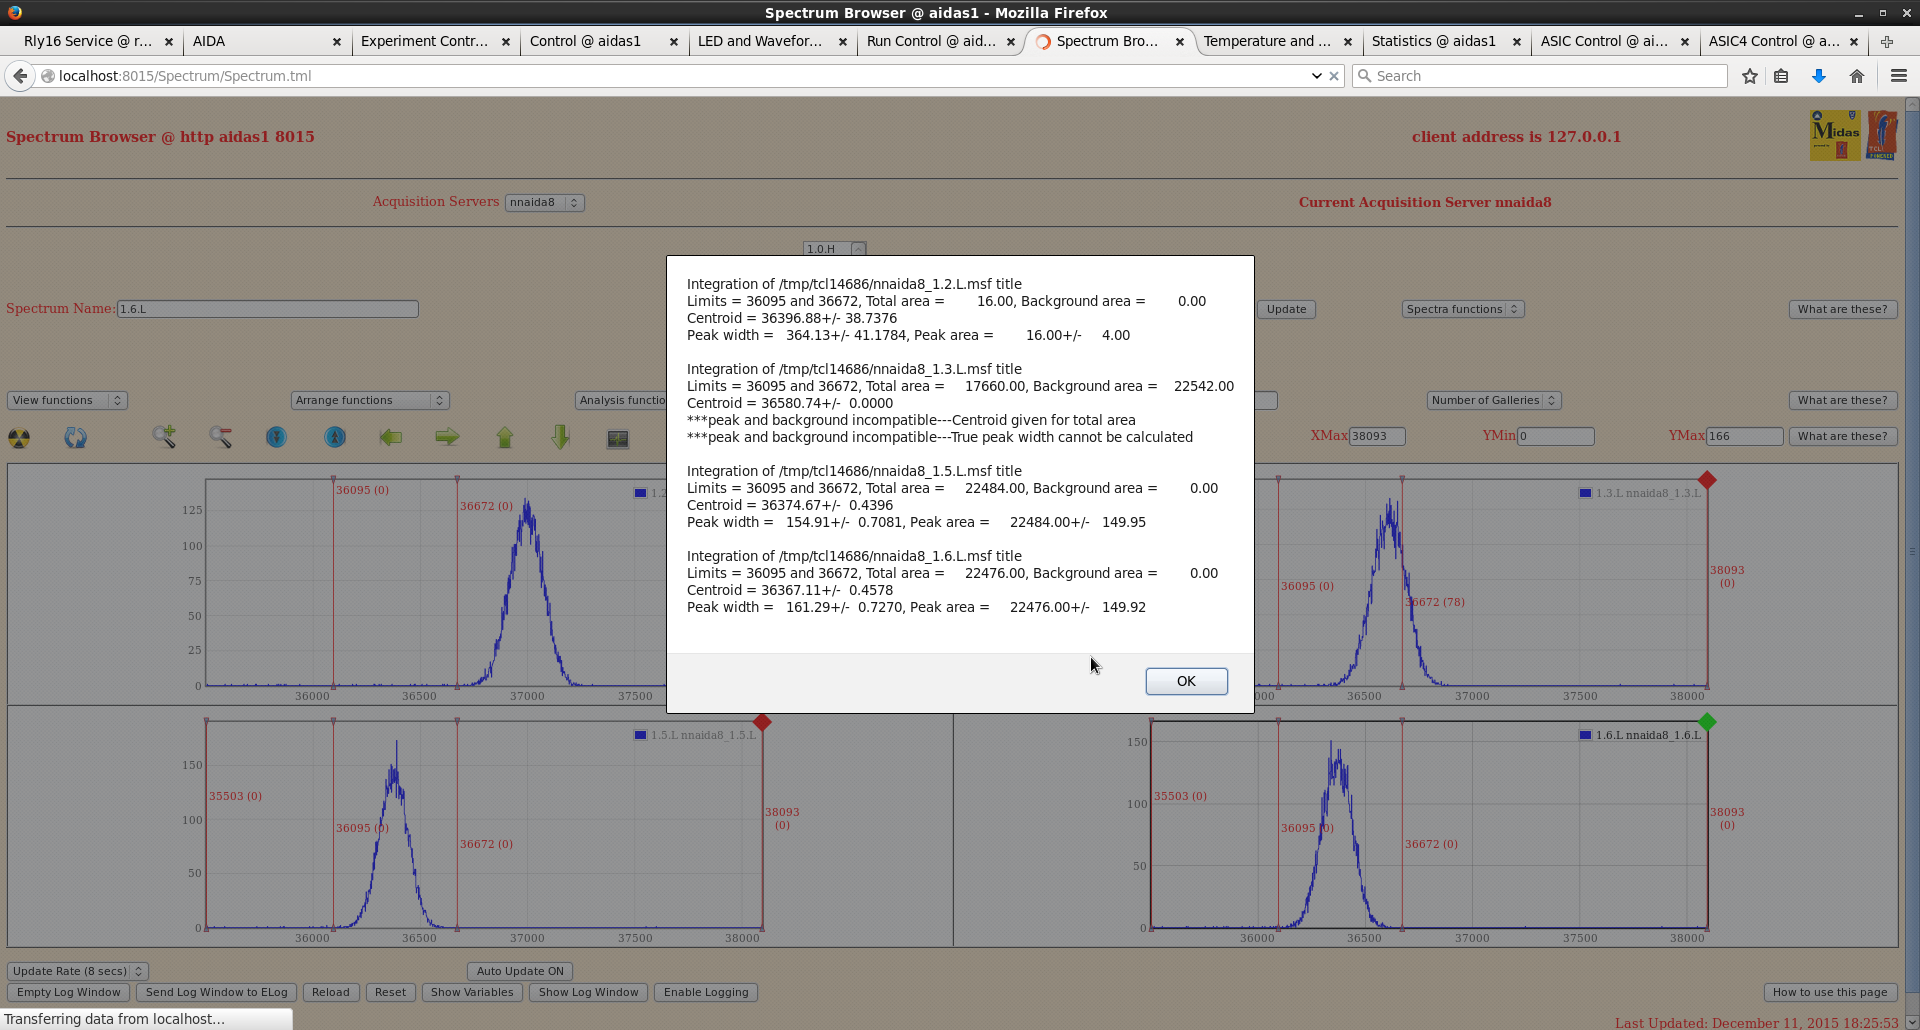Click the green down arrow icon
This screenshot has height=1030, width=1920.
tap(560, 437)
